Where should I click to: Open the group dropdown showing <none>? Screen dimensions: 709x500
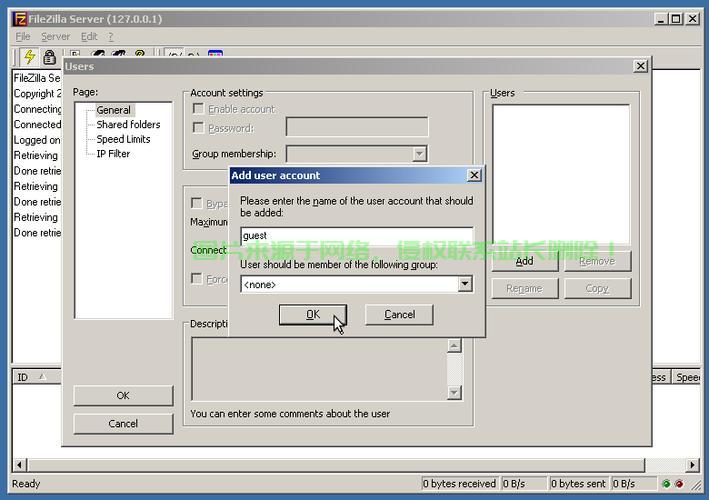tap(464, 284)
